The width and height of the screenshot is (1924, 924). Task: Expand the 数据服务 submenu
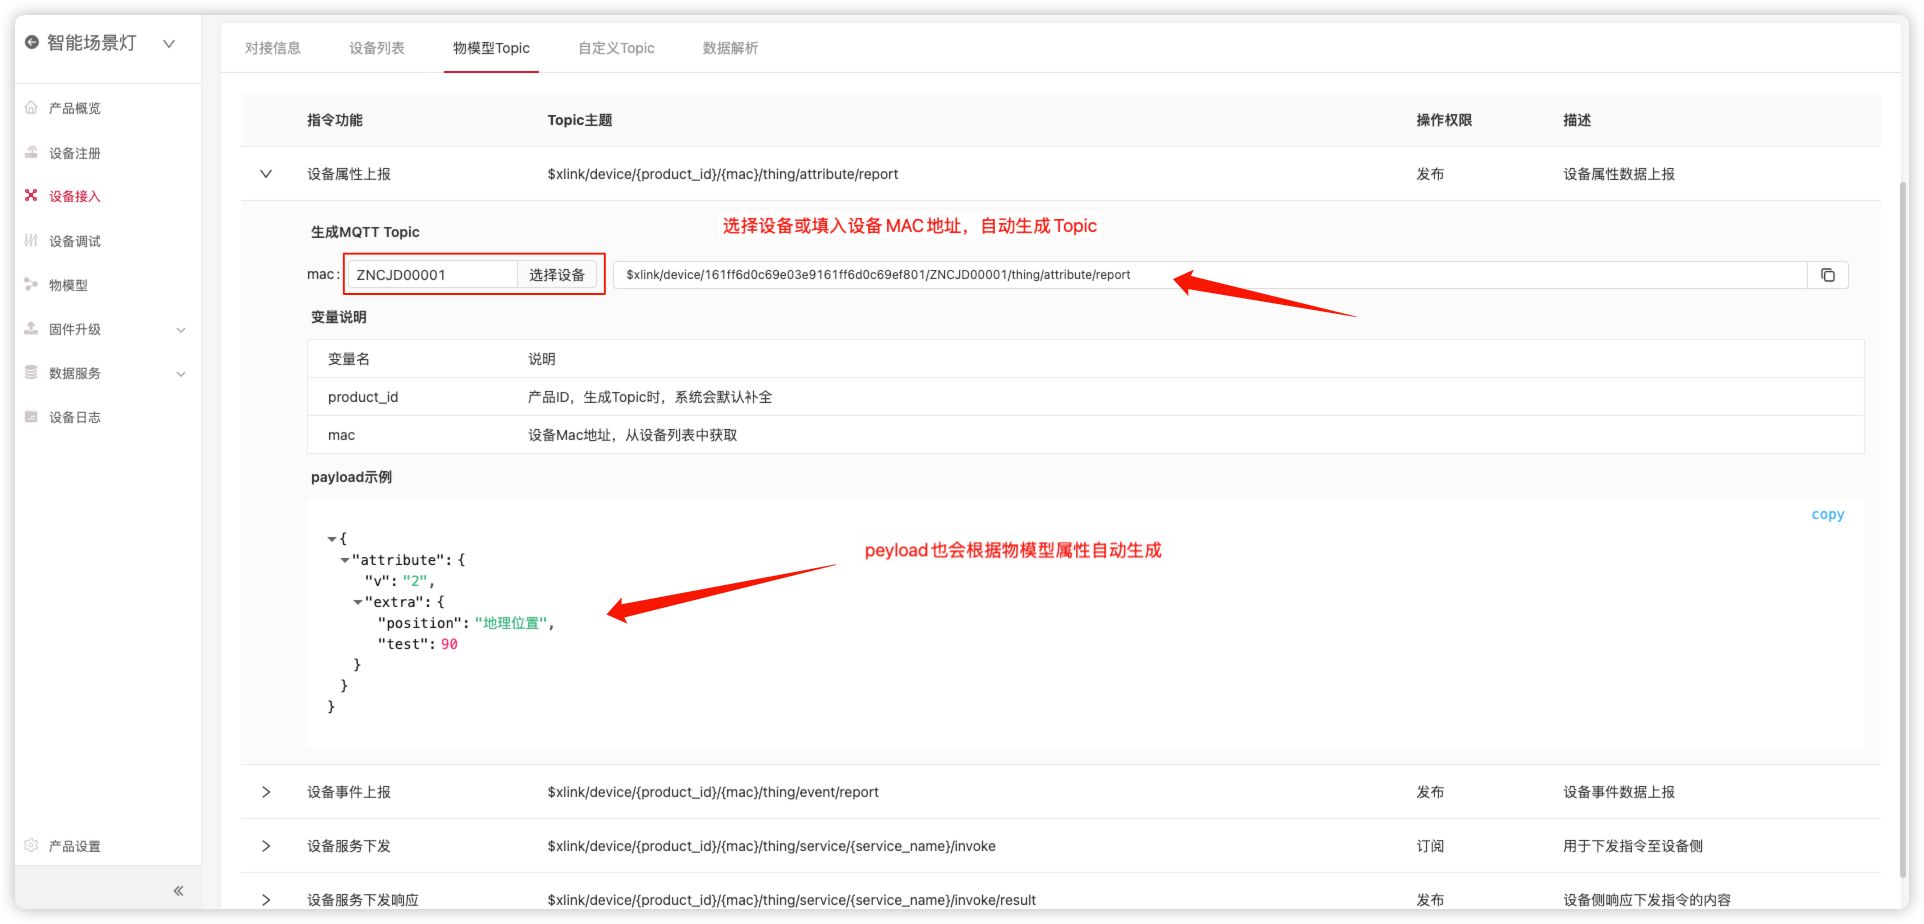[181, 374]
